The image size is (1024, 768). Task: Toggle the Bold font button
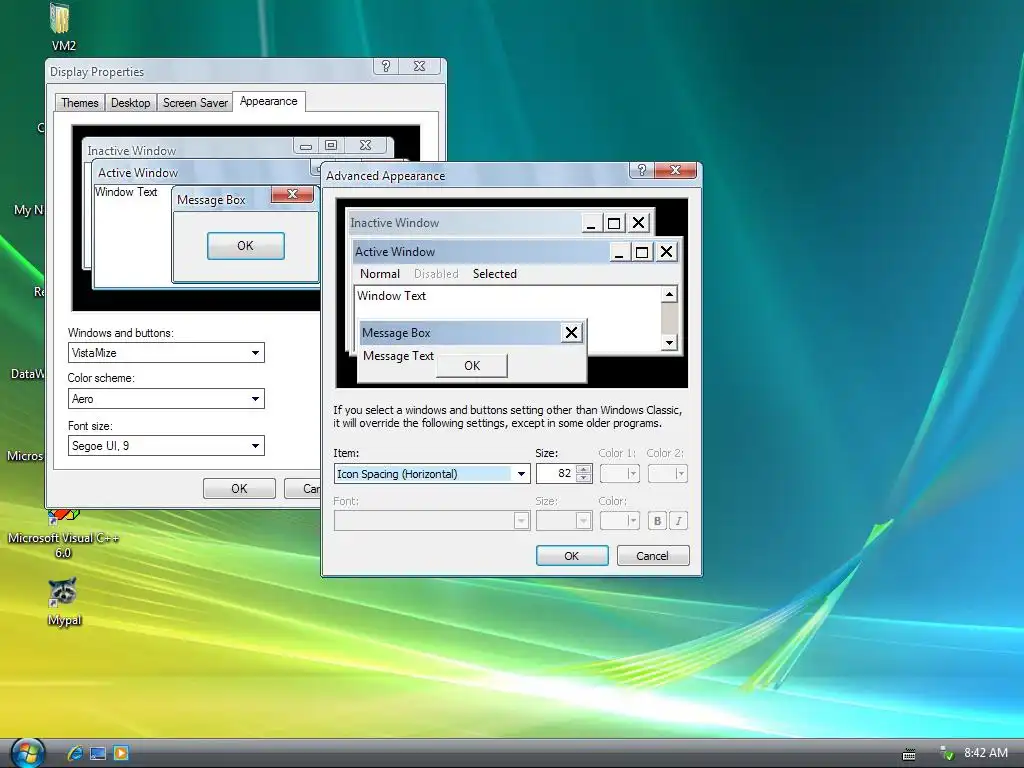(x=657, y=520)
